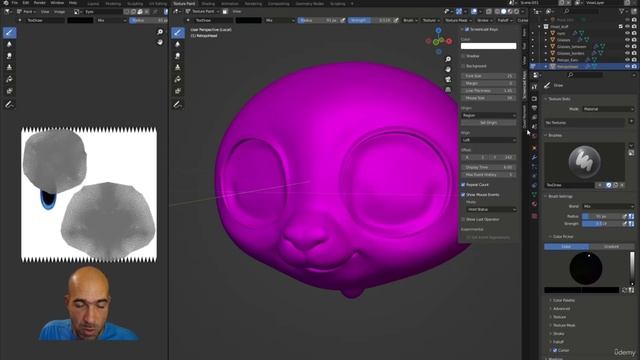The height and width of the screenshot is (360, 640).
Task: Select the Mask tool in the image editor
Action: (9, 91)
